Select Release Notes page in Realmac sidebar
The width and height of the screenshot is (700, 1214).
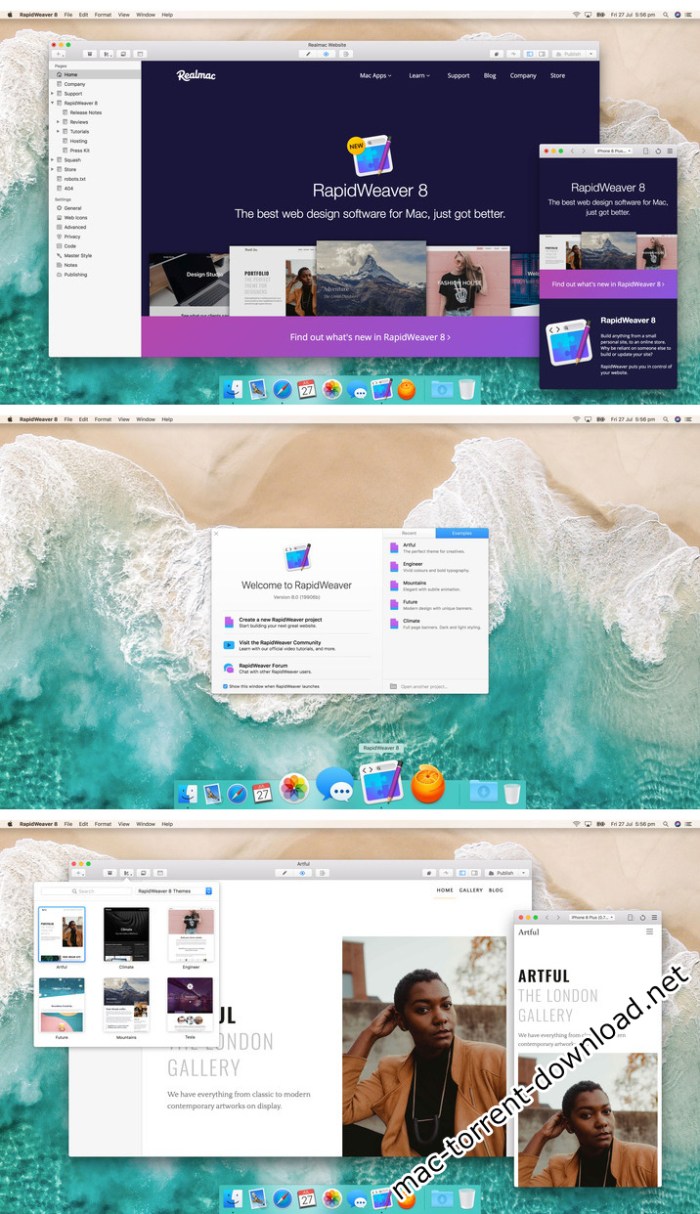[x=86, y=112]
